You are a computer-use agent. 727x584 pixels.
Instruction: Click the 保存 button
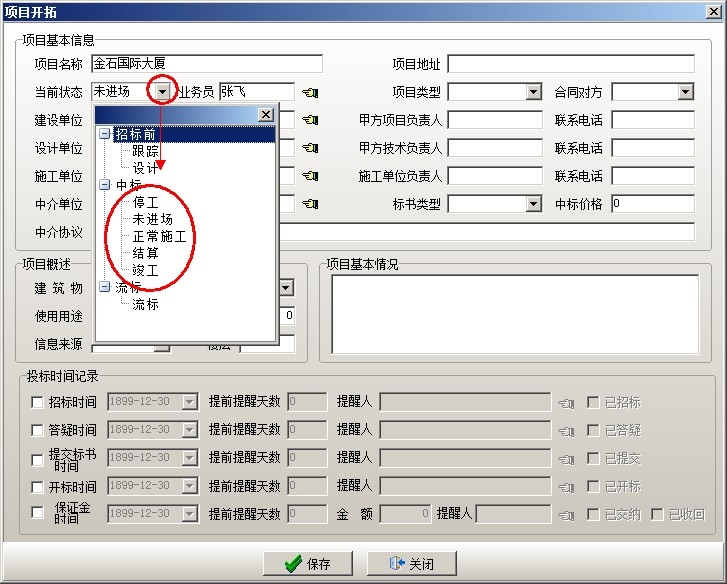[308, 563]
